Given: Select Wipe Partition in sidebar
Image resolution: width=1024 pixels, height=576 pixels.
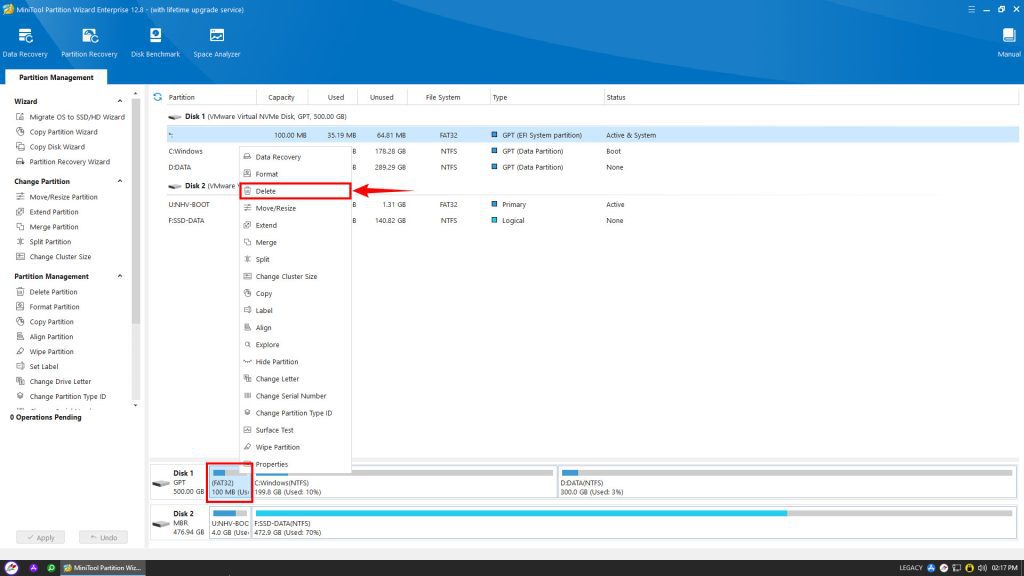Looking at the screenshot, I should pos(44,352).
